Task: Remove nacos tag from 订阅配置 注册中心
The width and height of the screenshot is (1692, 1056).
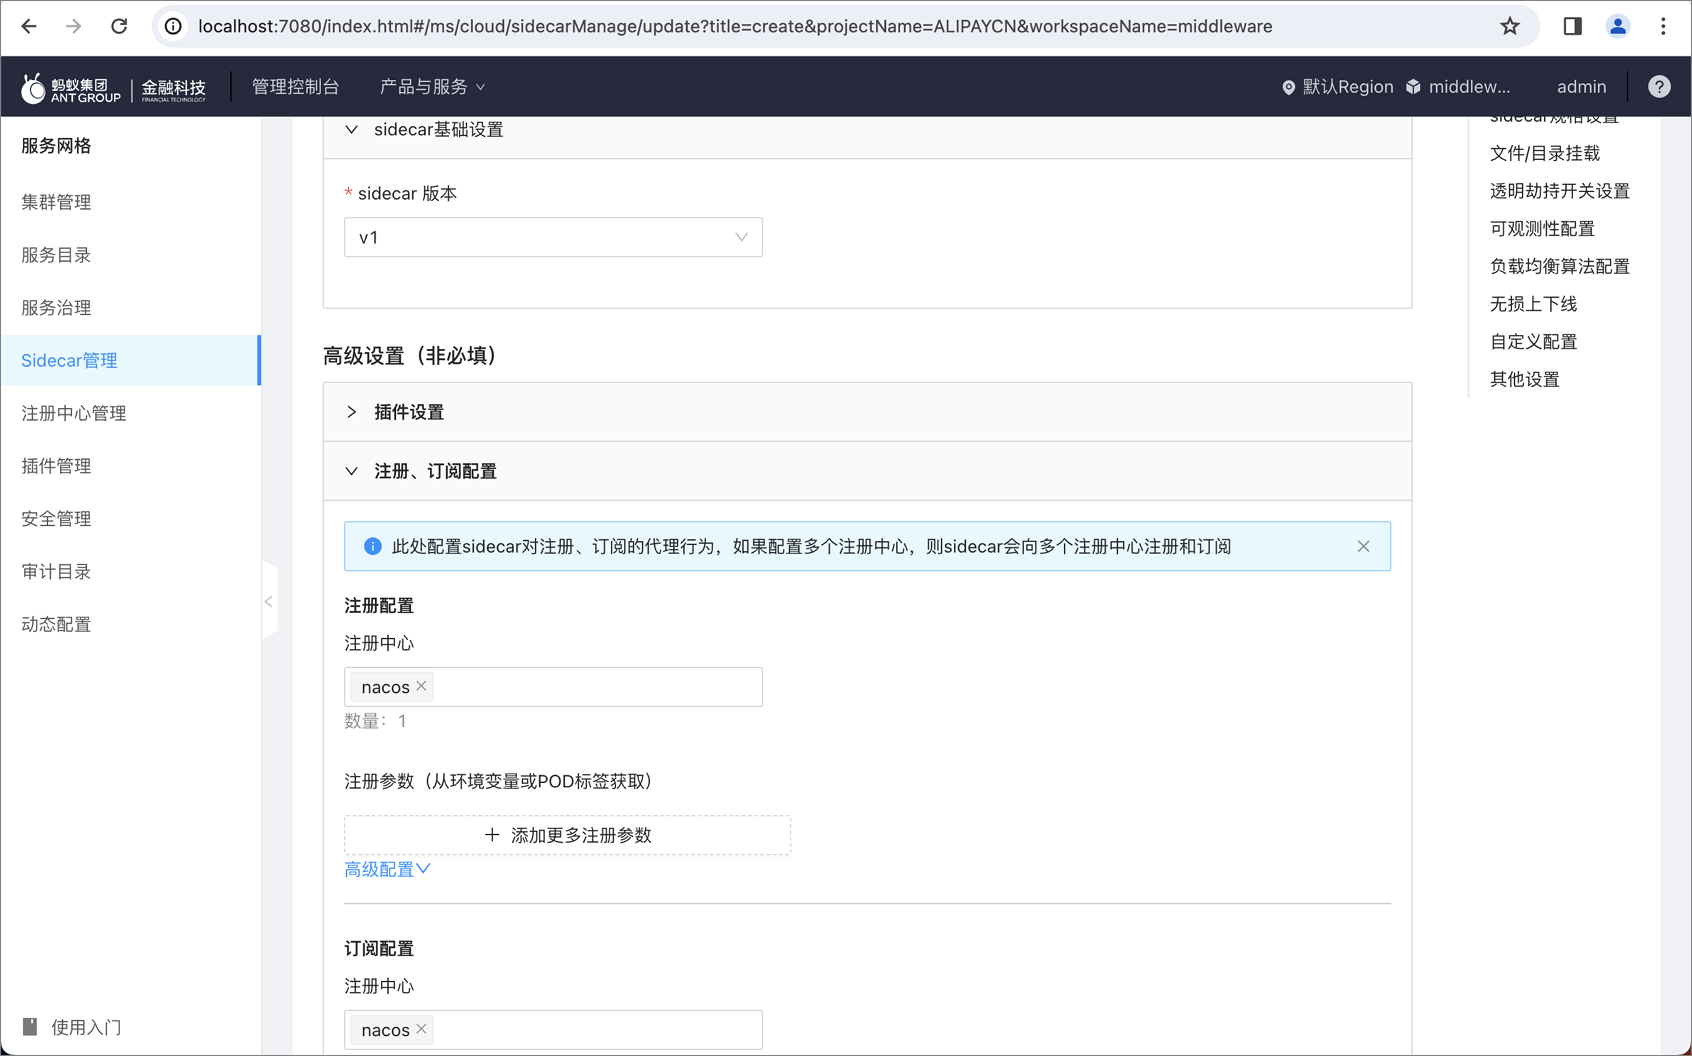Action: (x=422, y=1029)
